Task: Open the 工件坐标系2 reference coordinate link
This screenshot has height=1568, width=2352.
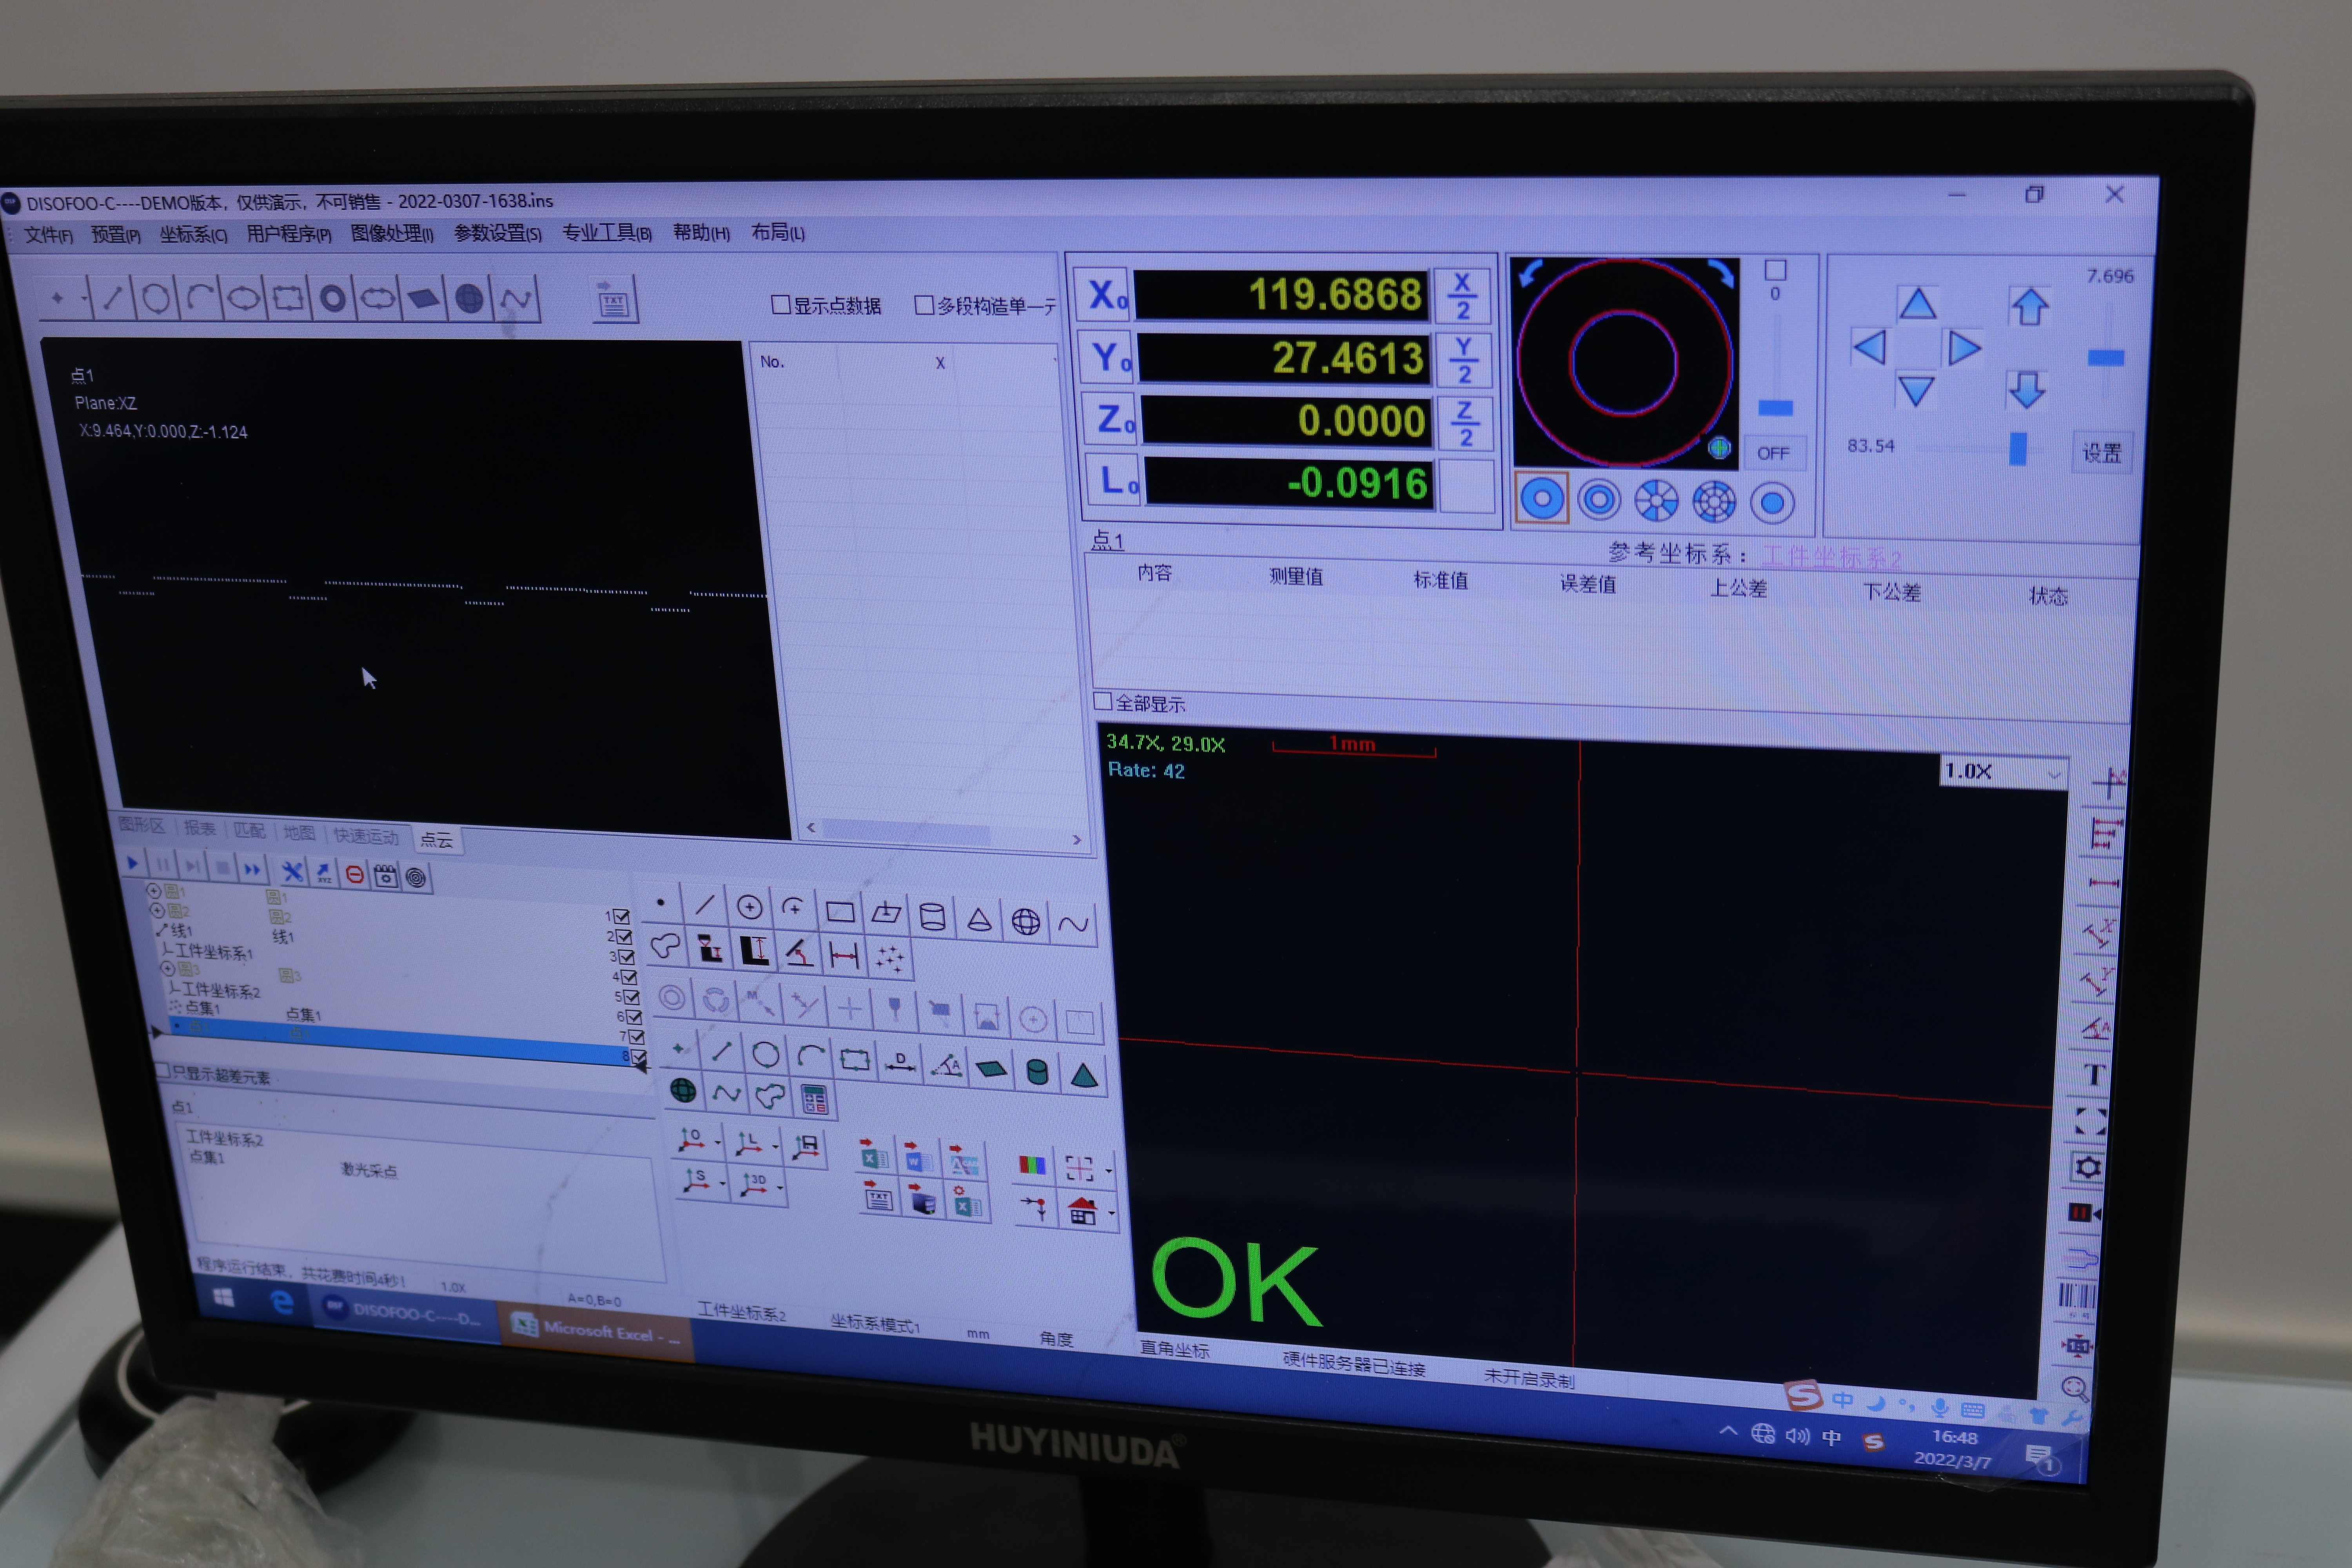Action: click(1831, 557)
